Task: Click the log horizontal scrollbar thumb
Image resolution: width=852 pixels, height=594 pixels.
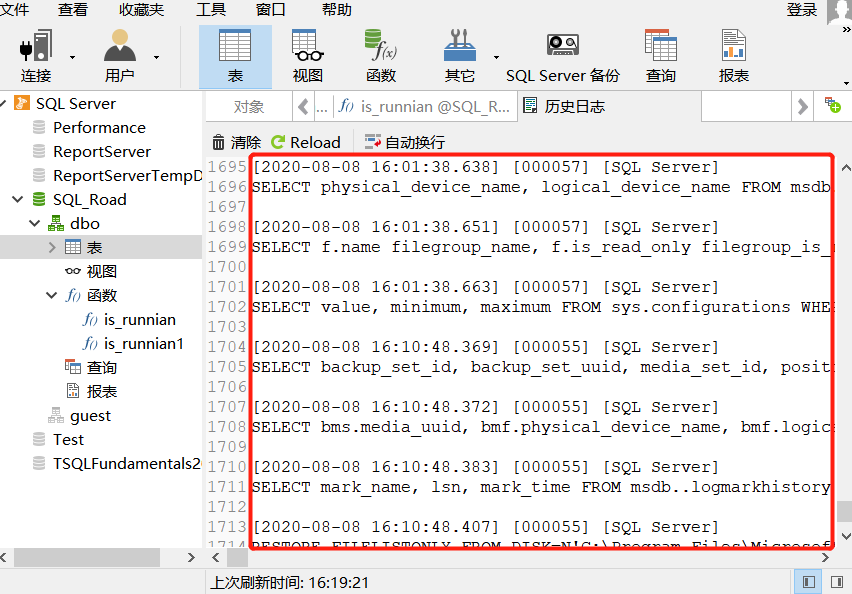Action: [237, 558]
